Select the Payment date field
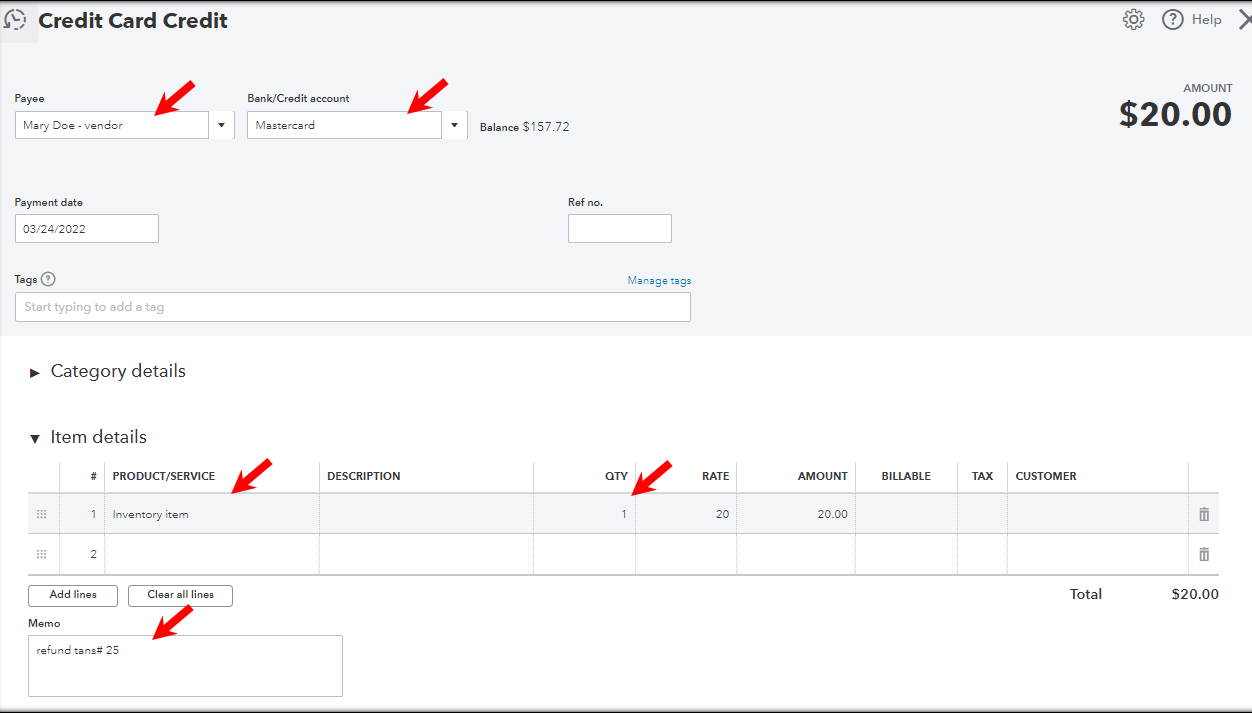 pos(86,228)
